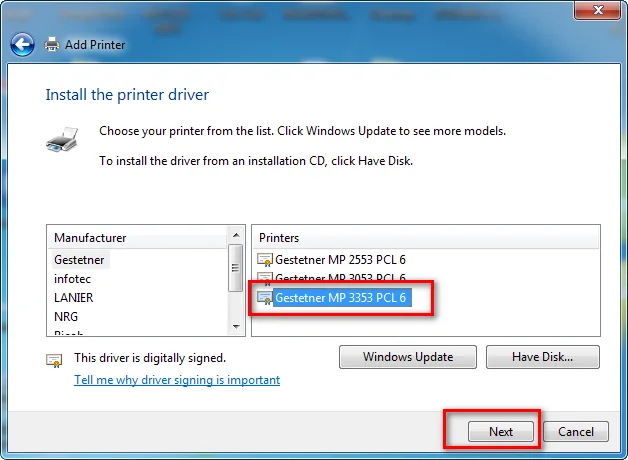
Task: Click the Manufacturer column header
Action: (x=137, y=238)
